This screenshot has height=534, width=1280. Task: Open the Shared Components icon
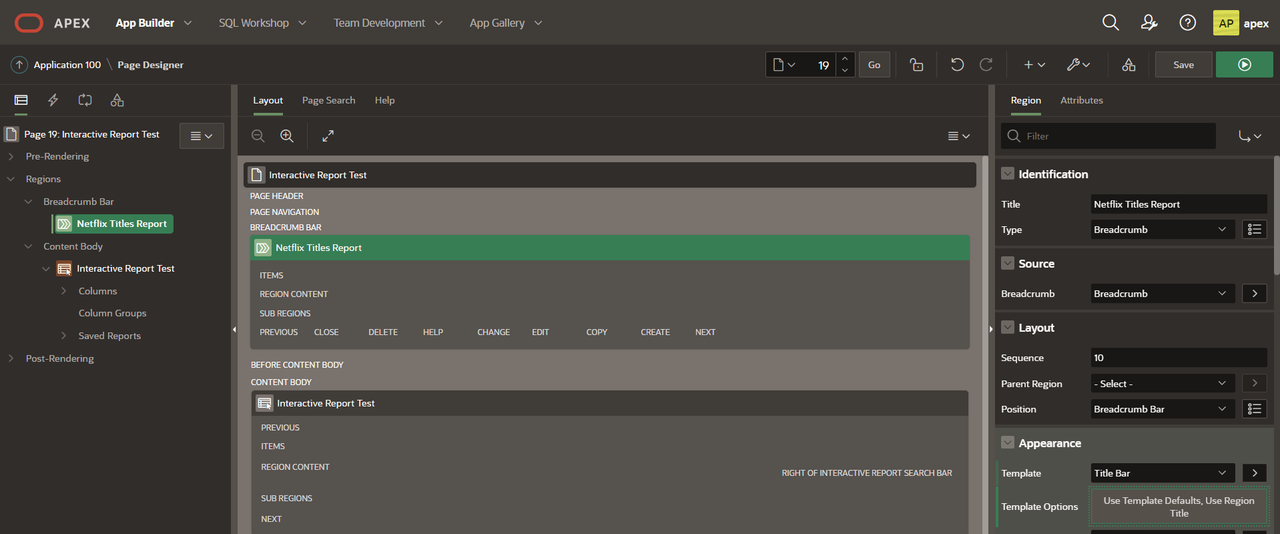tap(1128, 64)
